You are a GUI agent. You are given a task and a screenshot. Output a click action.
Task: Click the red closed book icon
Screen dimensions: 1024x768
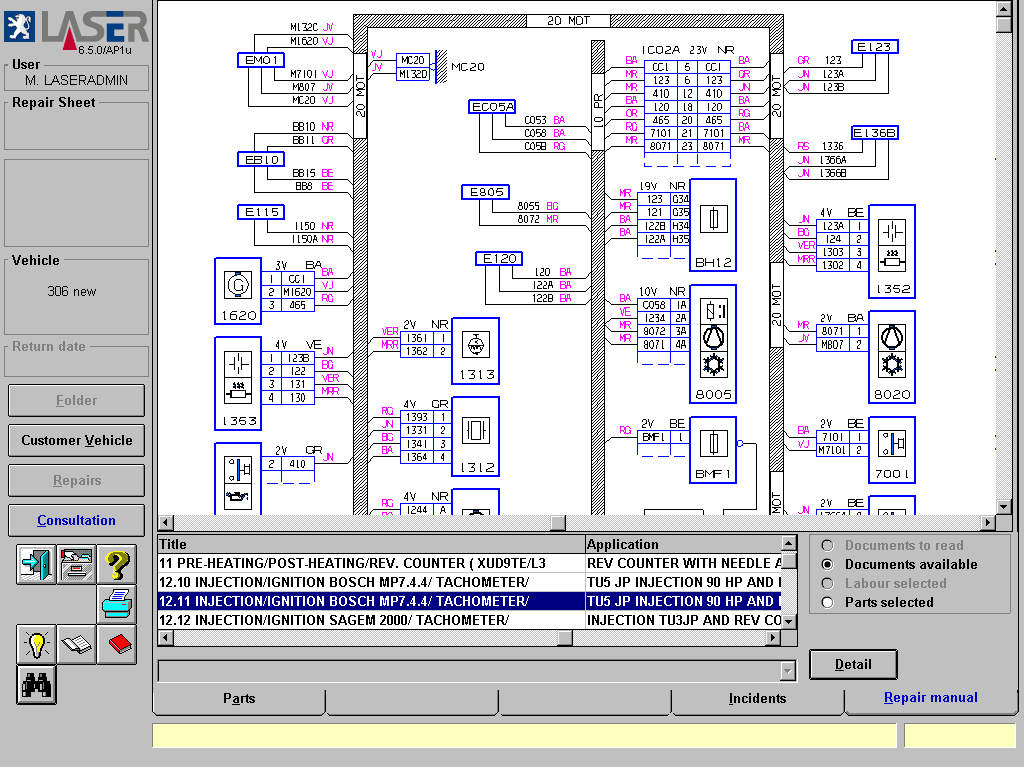click(x=117, y=645)
